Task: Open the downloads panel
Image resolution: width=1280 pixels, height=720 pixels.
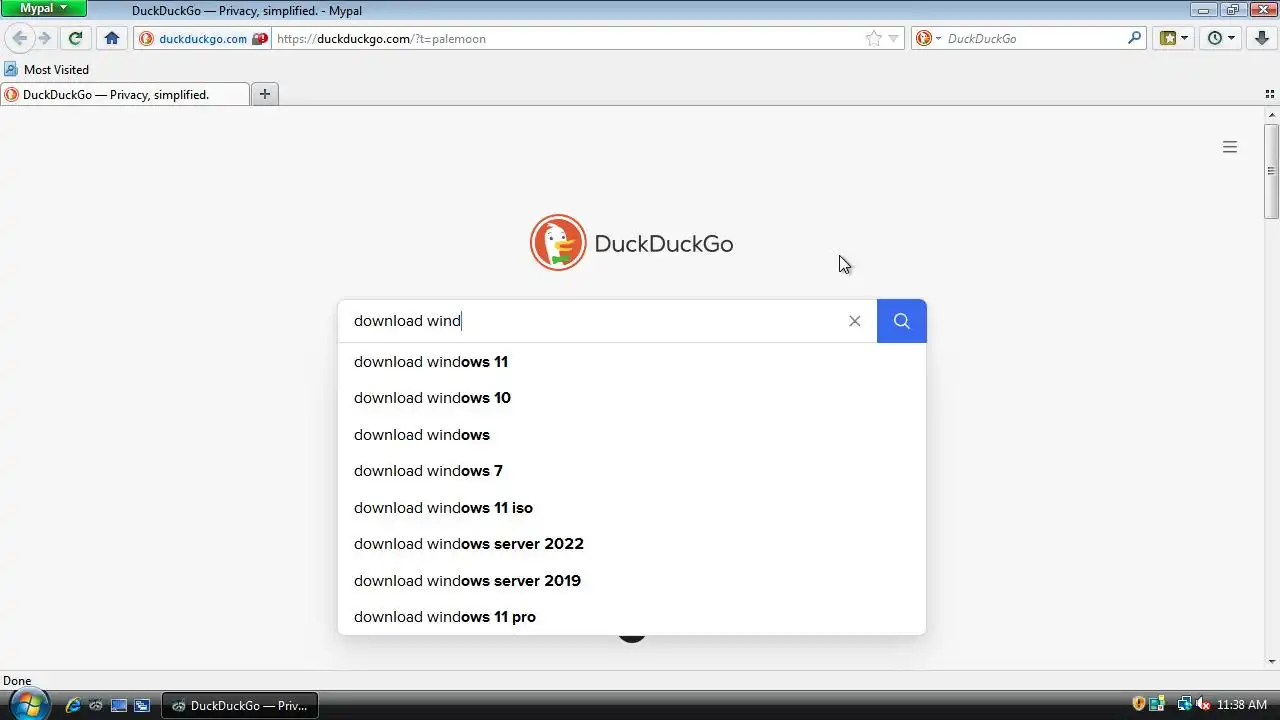Action: pyautogui.click(x=1260, y=38)
